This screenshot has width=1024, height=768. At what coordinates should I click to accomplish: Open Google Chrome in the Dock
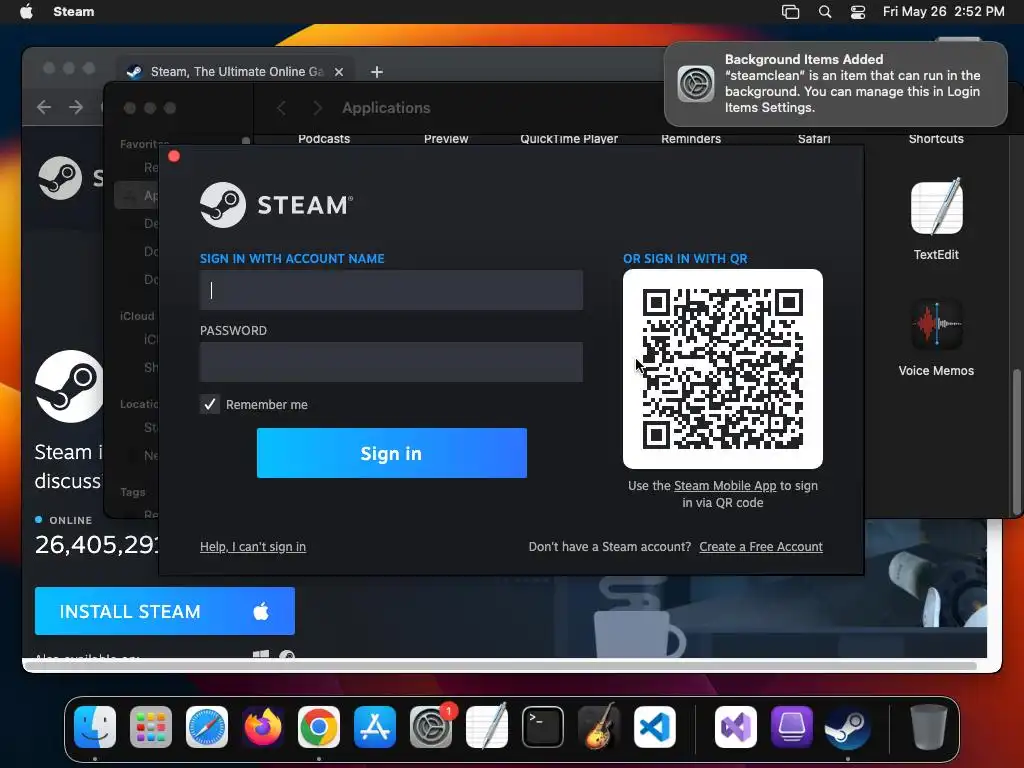click(319, 727)
